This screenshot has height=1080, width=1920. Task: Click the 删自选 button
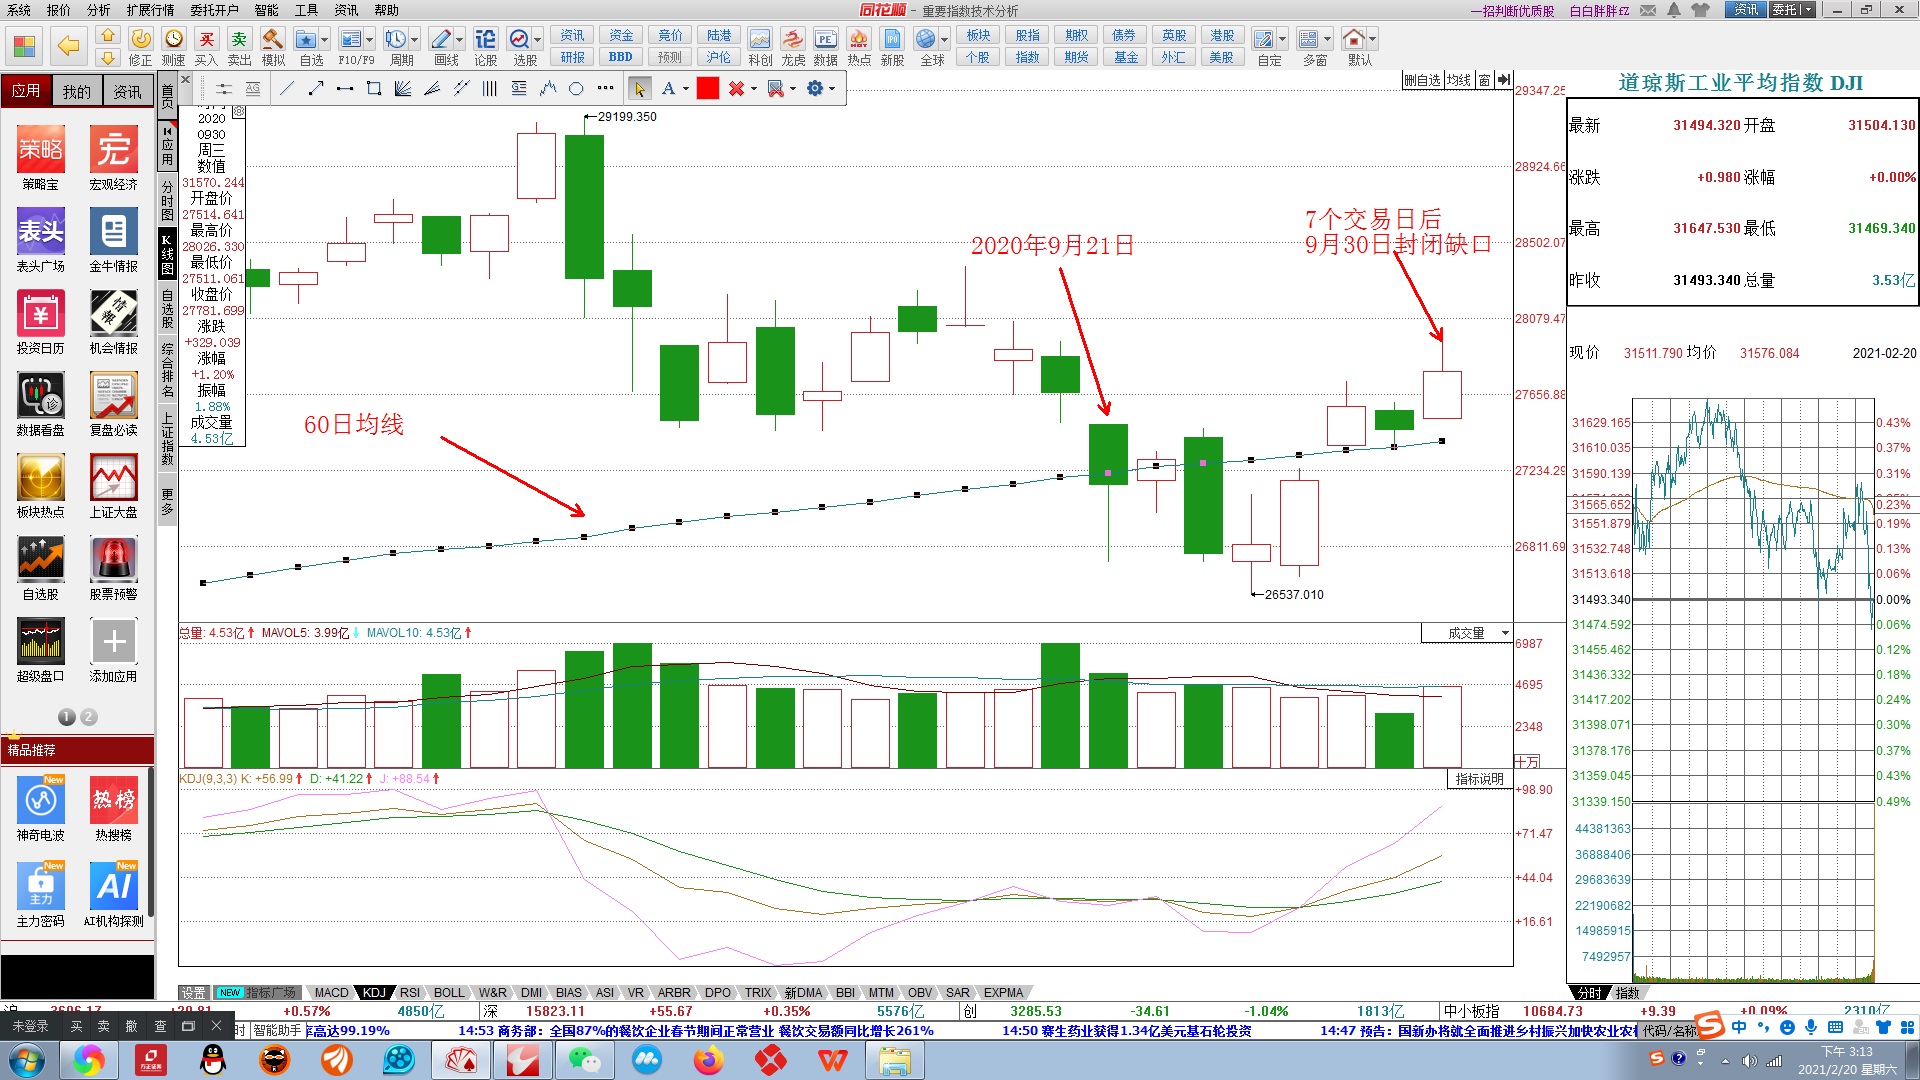pos(1422,80)
